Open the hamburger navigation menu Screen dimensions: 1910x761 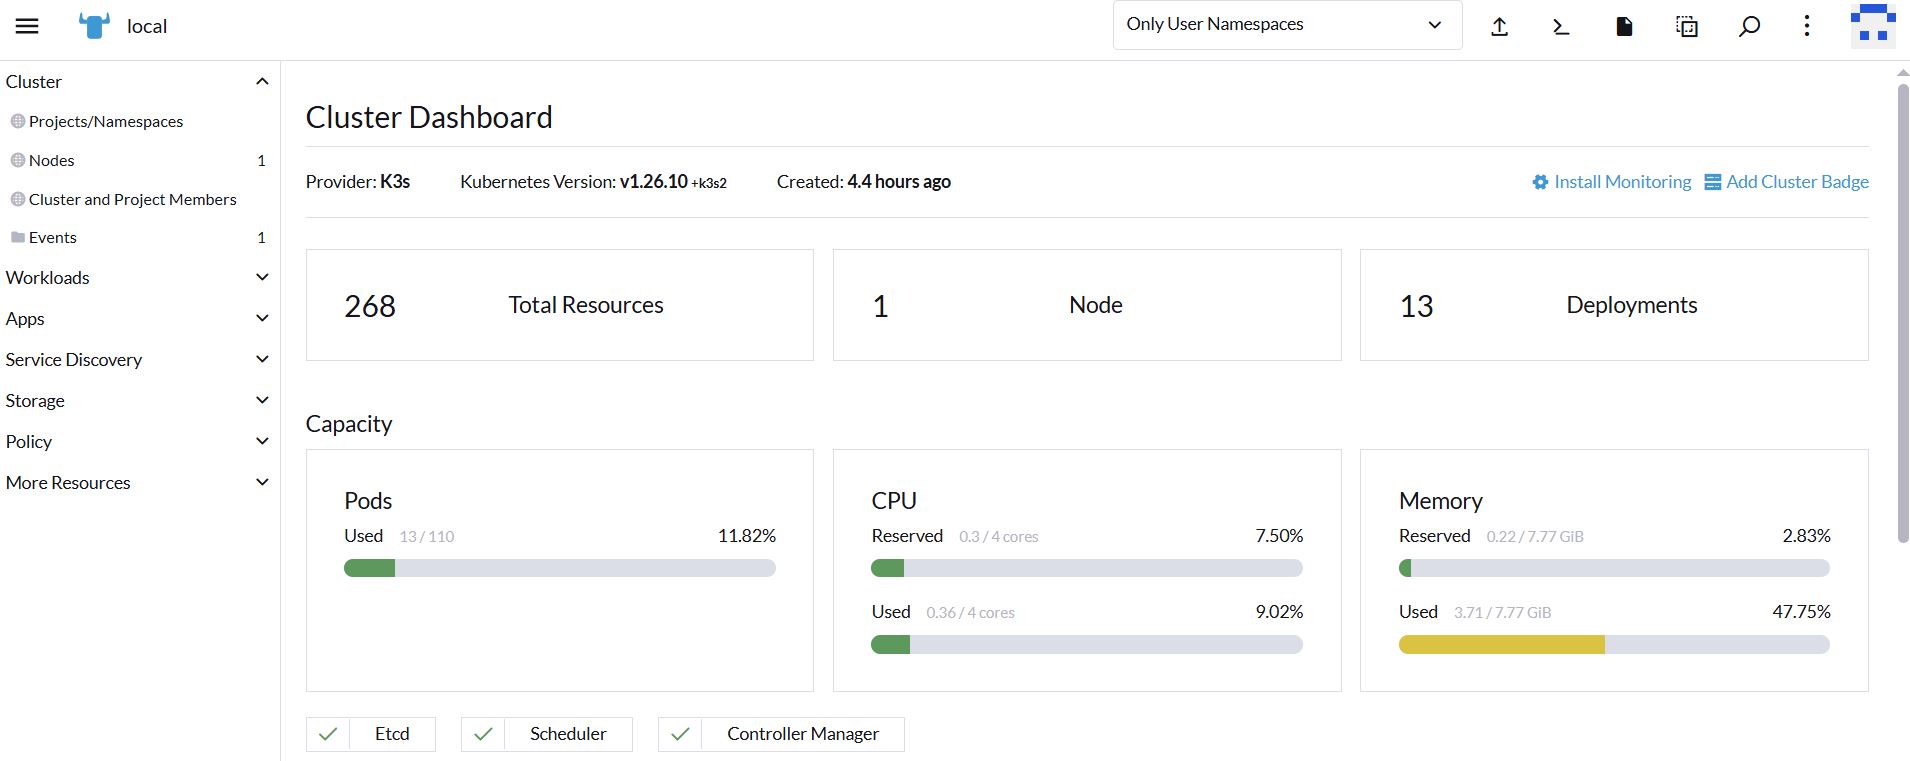(27, 26)
